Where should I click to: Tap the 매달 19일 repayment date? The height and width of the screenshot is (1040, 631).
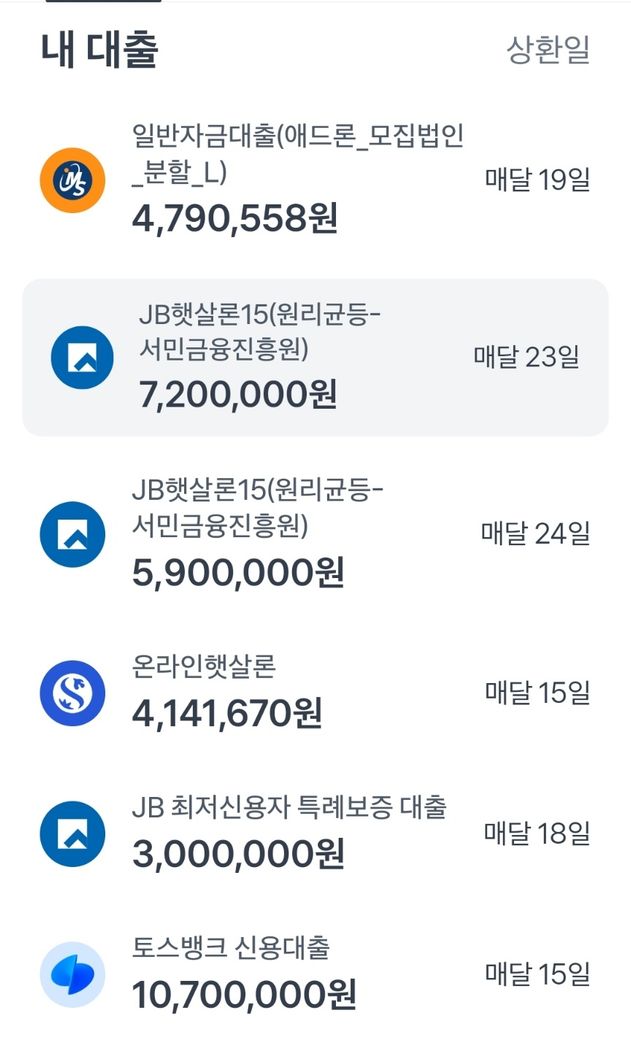coord(537,180)
